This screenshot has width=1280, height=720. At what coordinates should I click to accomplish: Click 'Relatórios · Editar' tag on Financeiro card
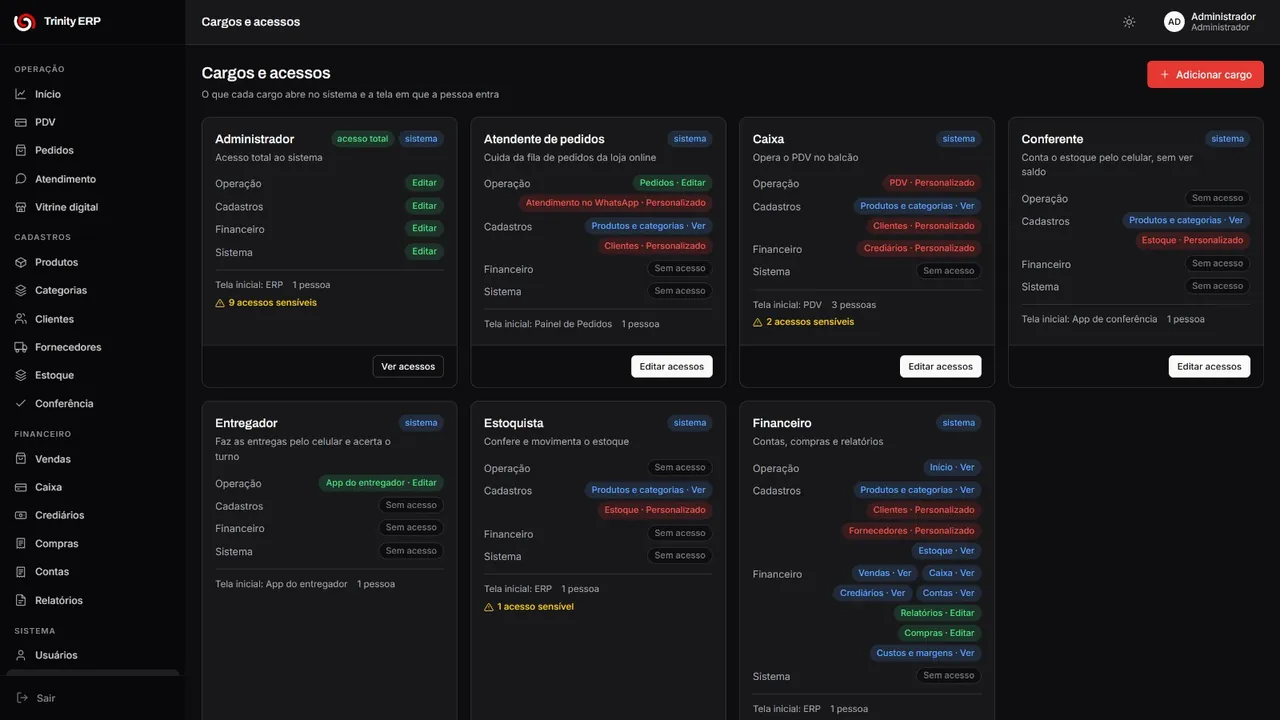point(938,613)
